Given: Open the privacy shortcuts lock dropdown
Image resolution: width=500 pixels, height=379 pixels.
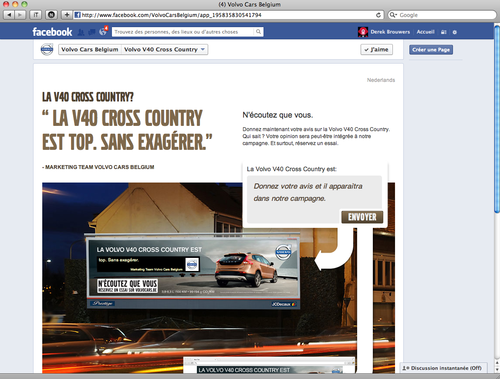Looking at the screenshot, I should click(x=444, y=32).
